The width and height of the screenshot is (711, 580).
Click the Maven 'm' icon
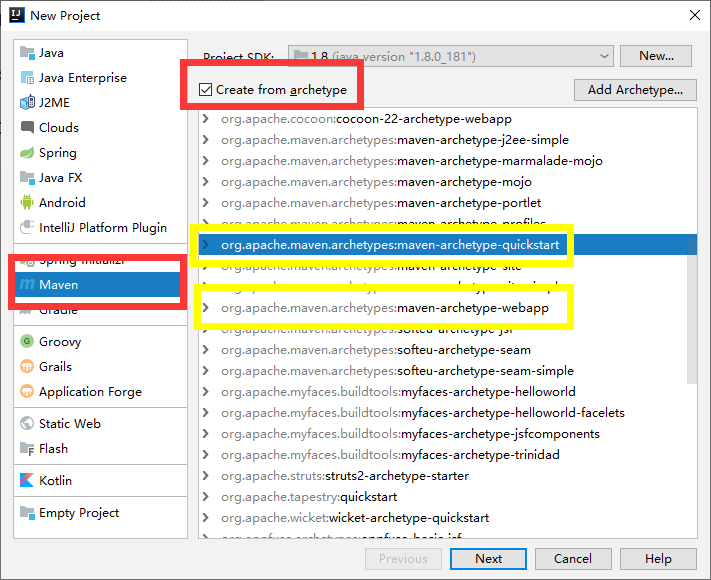(27, 284)
